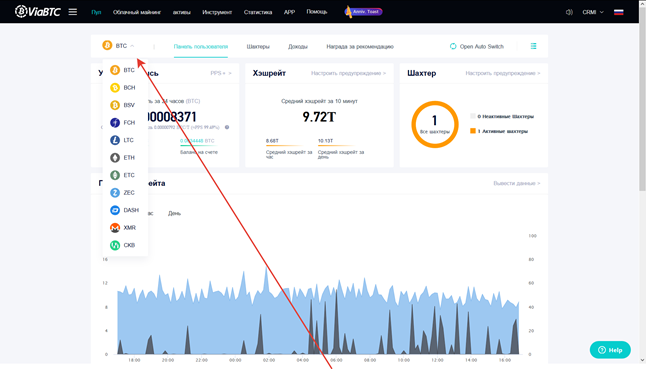Toggle inactive miners legend entry

[502, 117]
